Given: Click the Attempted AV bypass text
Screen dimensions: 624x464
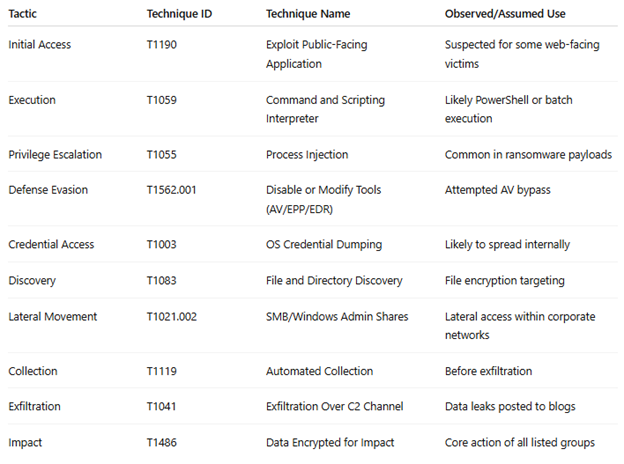Looking at the screenshot, I should click(497, 190).
